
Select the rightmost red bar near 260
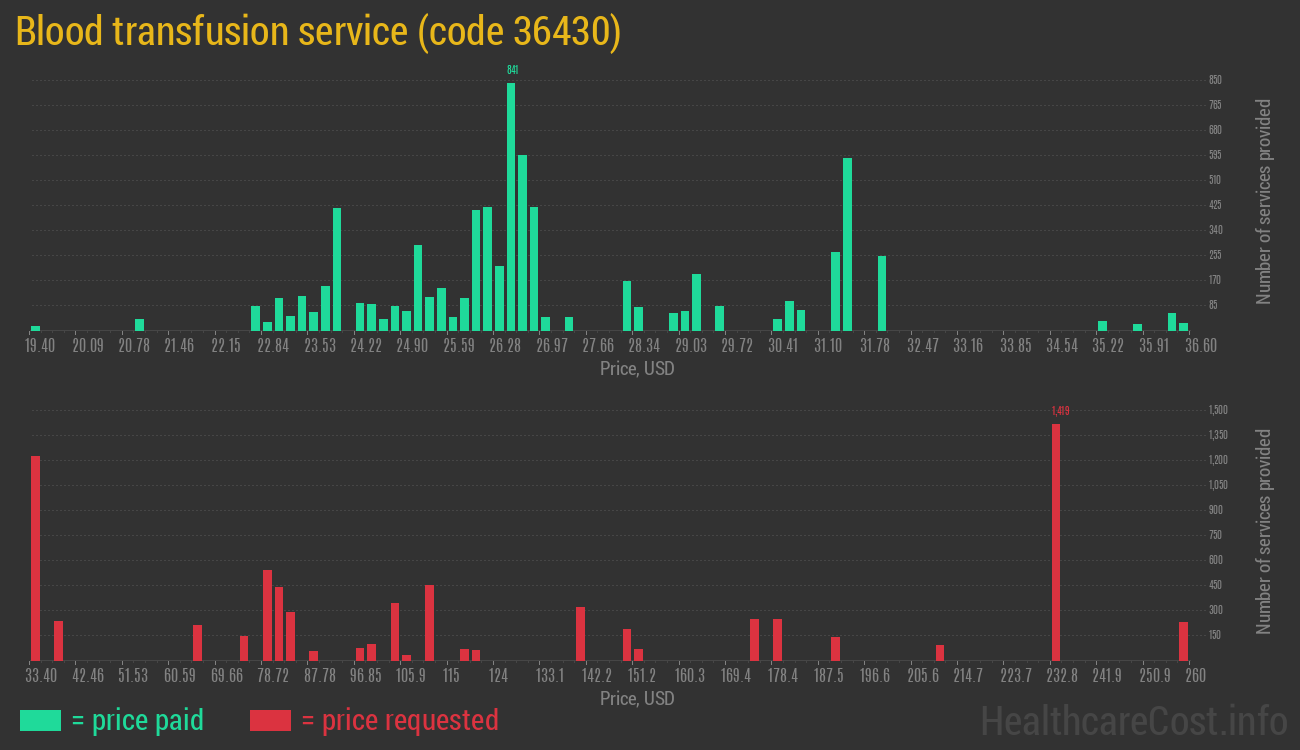(x=1183, y=640)
